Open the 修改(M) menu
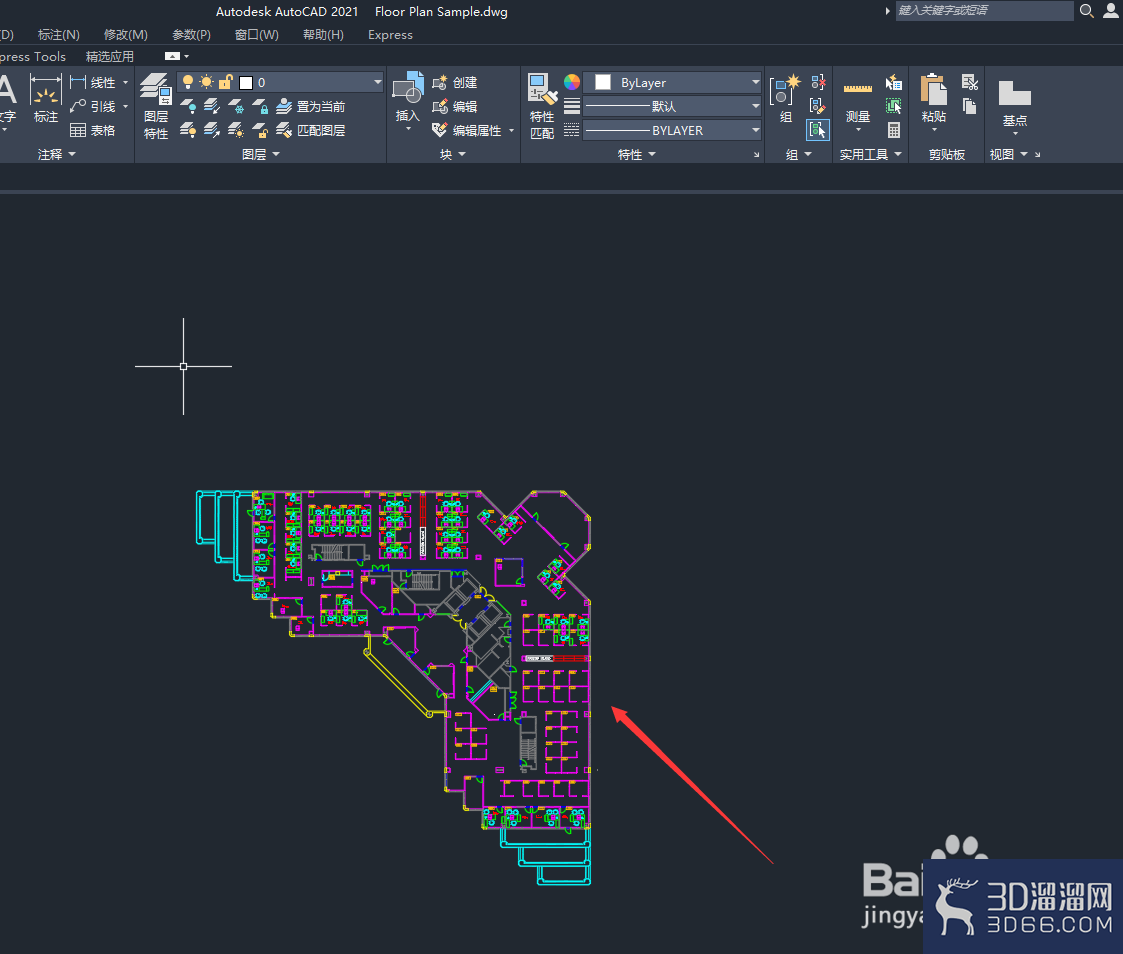 125,34
